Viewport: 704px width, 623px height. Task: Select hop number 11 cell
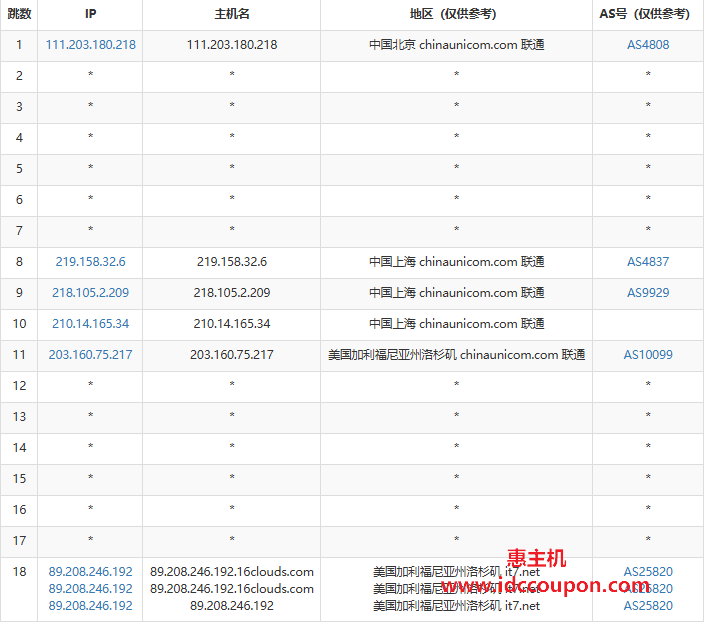(x=19, y=355)
